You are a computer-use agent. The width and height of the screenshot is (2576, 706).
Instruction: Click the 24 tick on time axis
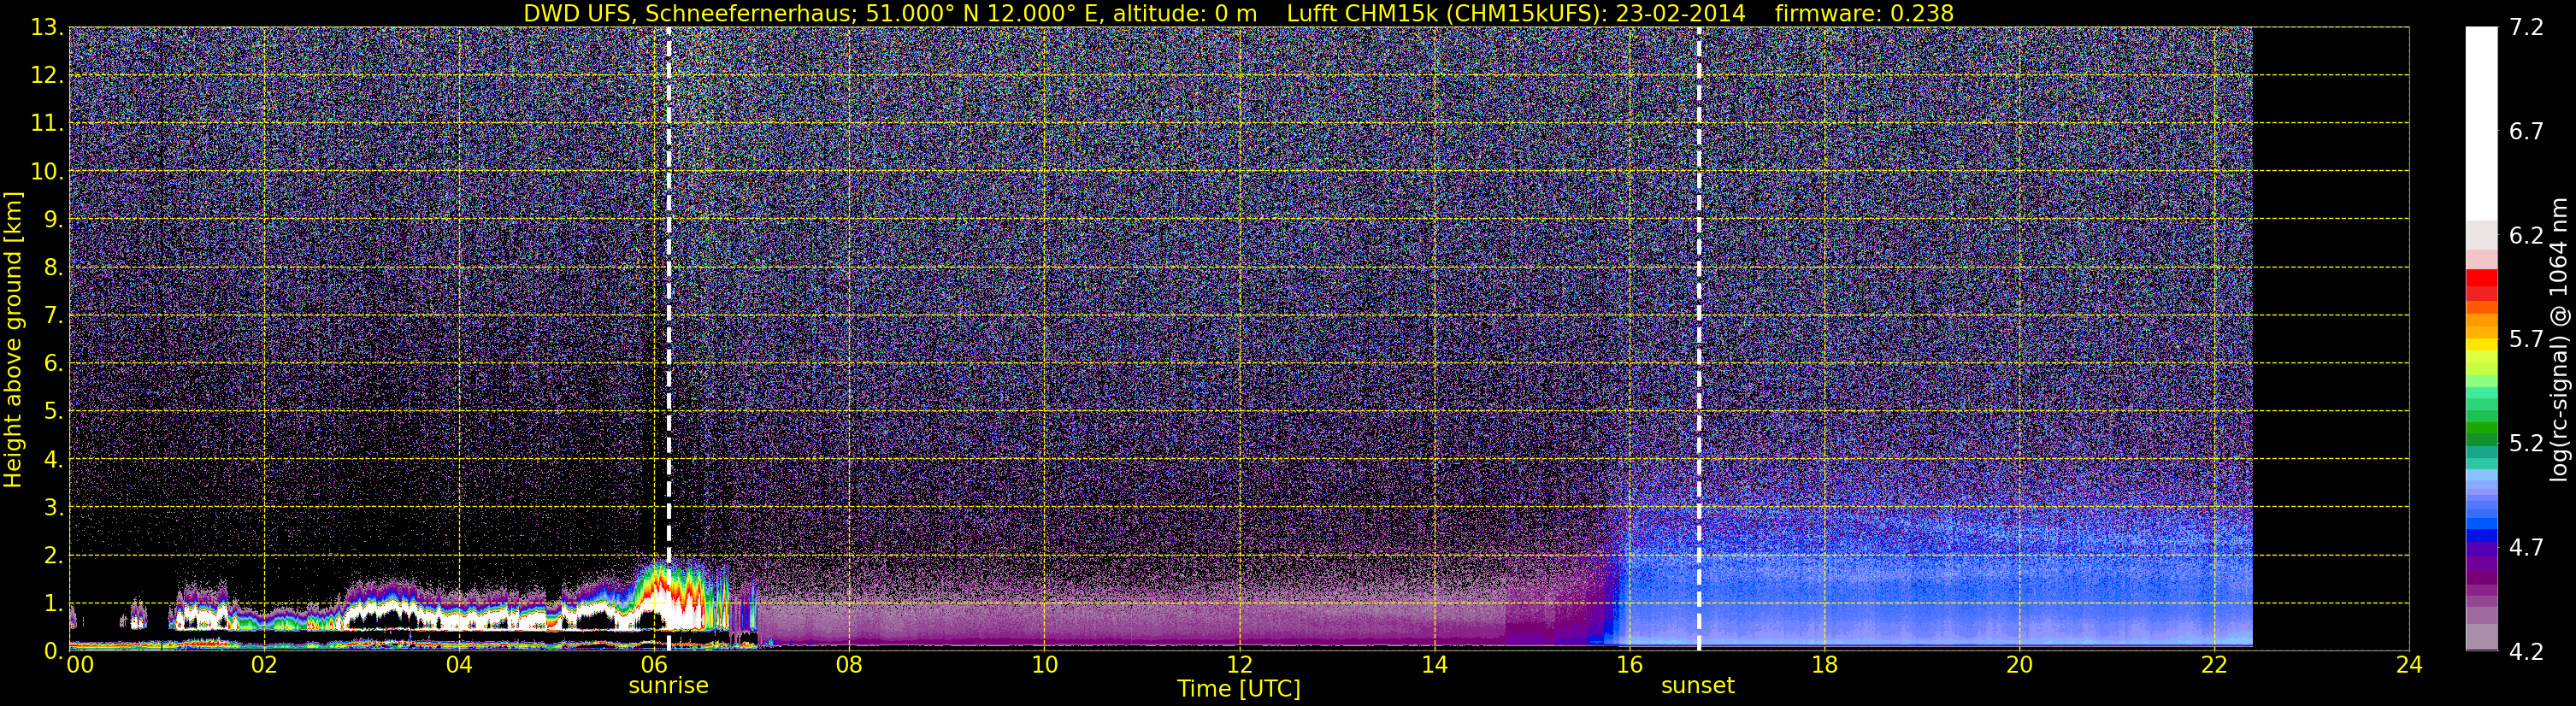tap(2409, 665)
